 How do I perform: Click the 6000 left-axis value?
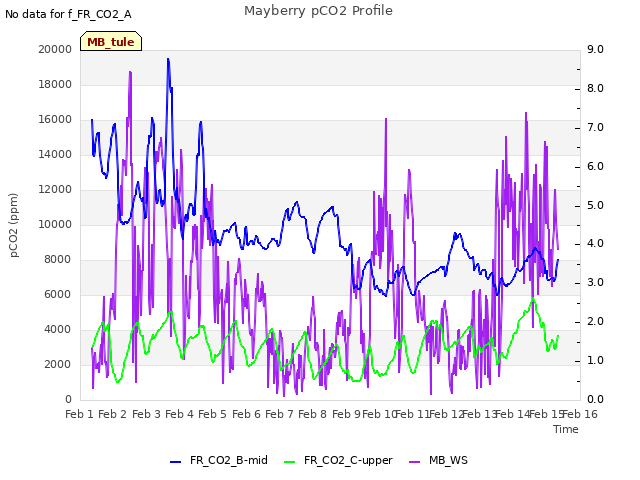click(58, 294)
